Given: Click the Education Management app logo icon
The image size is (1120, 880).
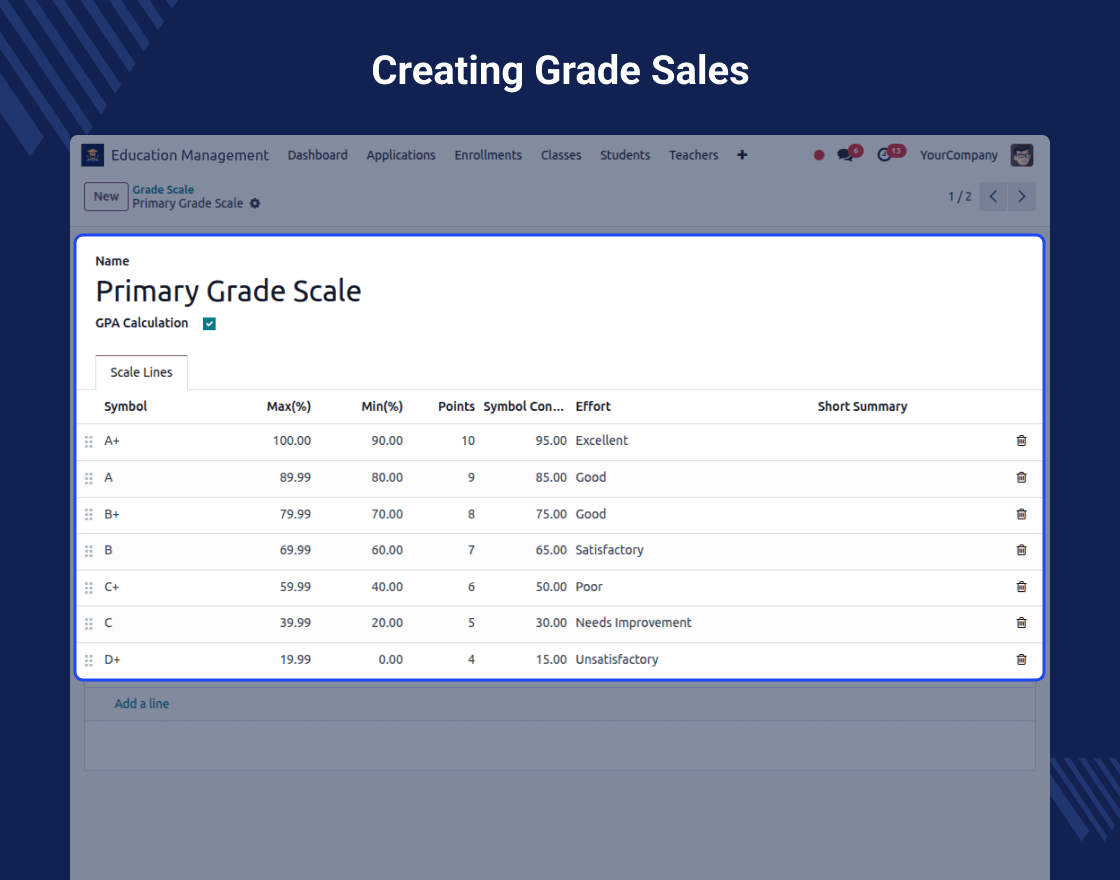Looking at the screenshot, I should [92, 155].
